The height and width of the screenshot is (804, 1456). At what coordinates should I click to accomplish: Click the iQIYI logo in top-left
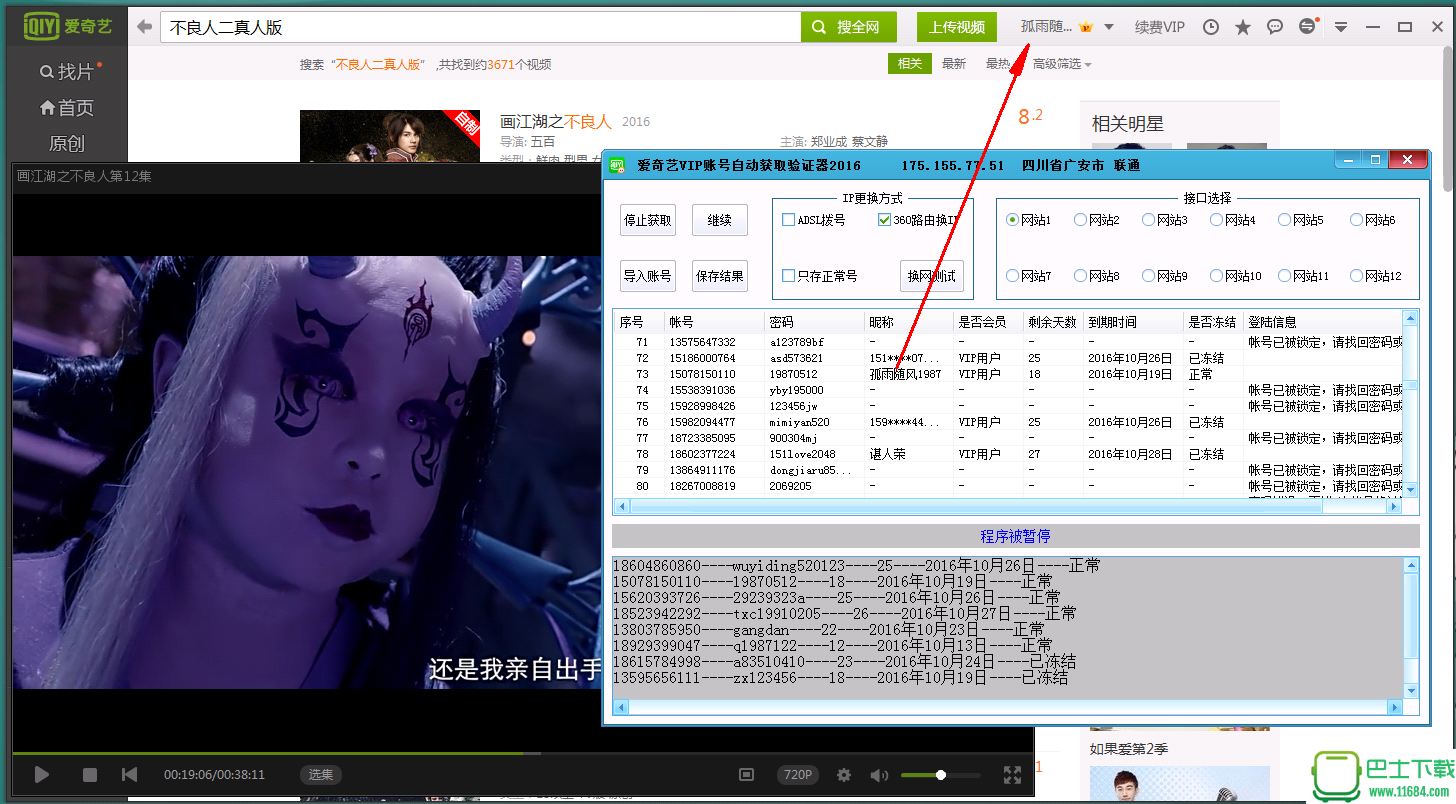(67, 27)
